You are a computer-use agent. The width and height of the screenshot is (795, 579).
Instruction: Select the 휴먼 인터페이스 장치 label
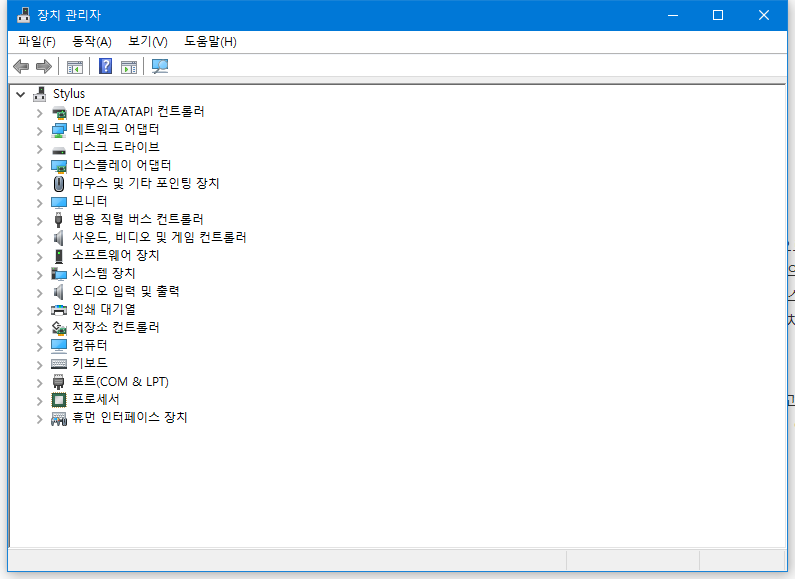coord(130,417)
